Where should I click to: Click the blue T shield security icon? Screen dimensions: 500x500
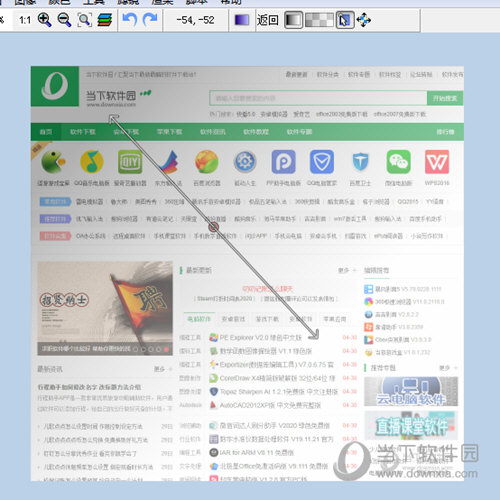[360, 162]
